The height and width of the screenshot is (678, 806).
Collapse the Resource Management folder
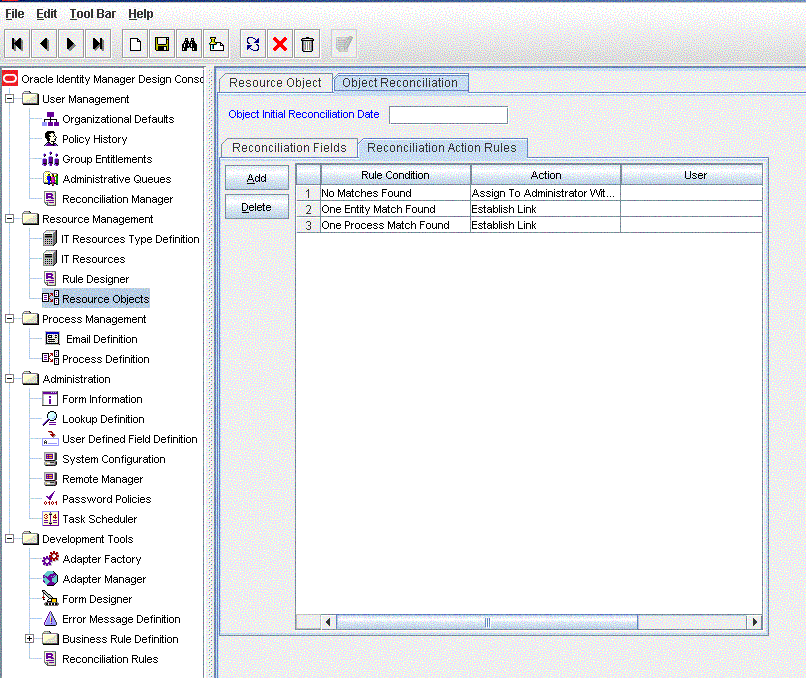point(10,218)
